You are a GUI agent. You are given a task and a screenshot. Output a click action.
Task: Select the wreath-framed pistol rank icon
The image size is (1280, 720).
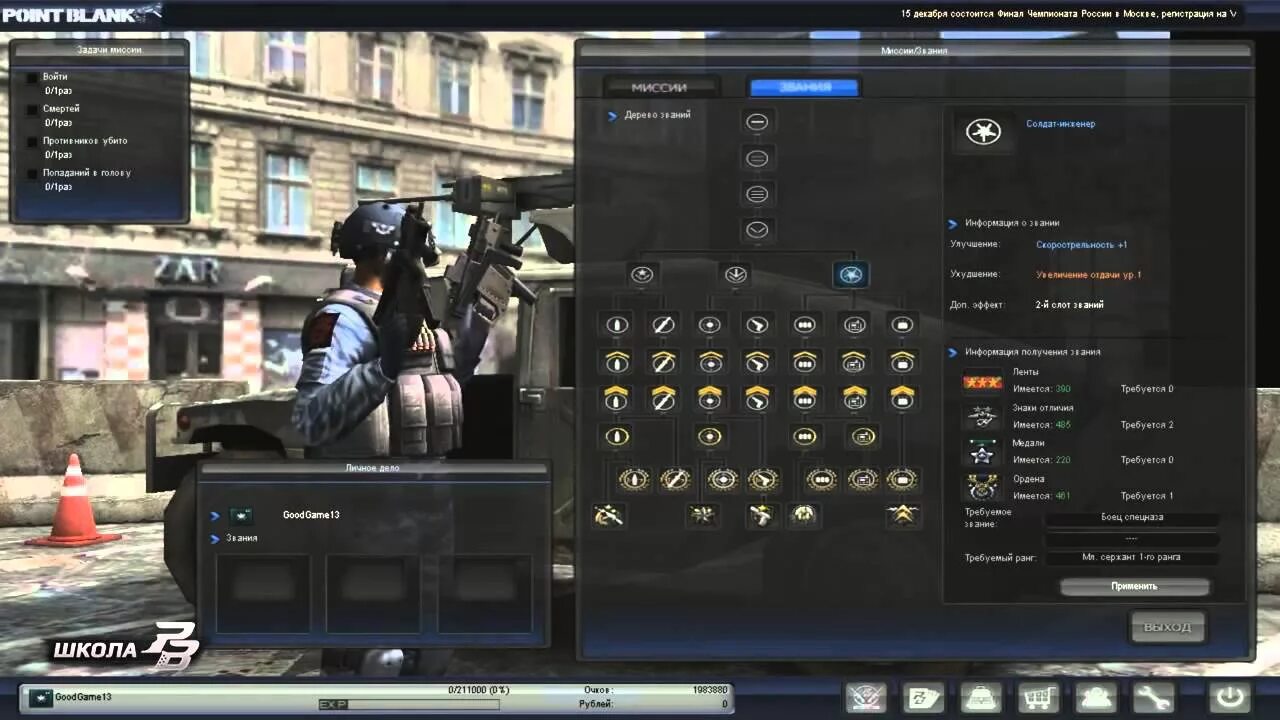763,479
